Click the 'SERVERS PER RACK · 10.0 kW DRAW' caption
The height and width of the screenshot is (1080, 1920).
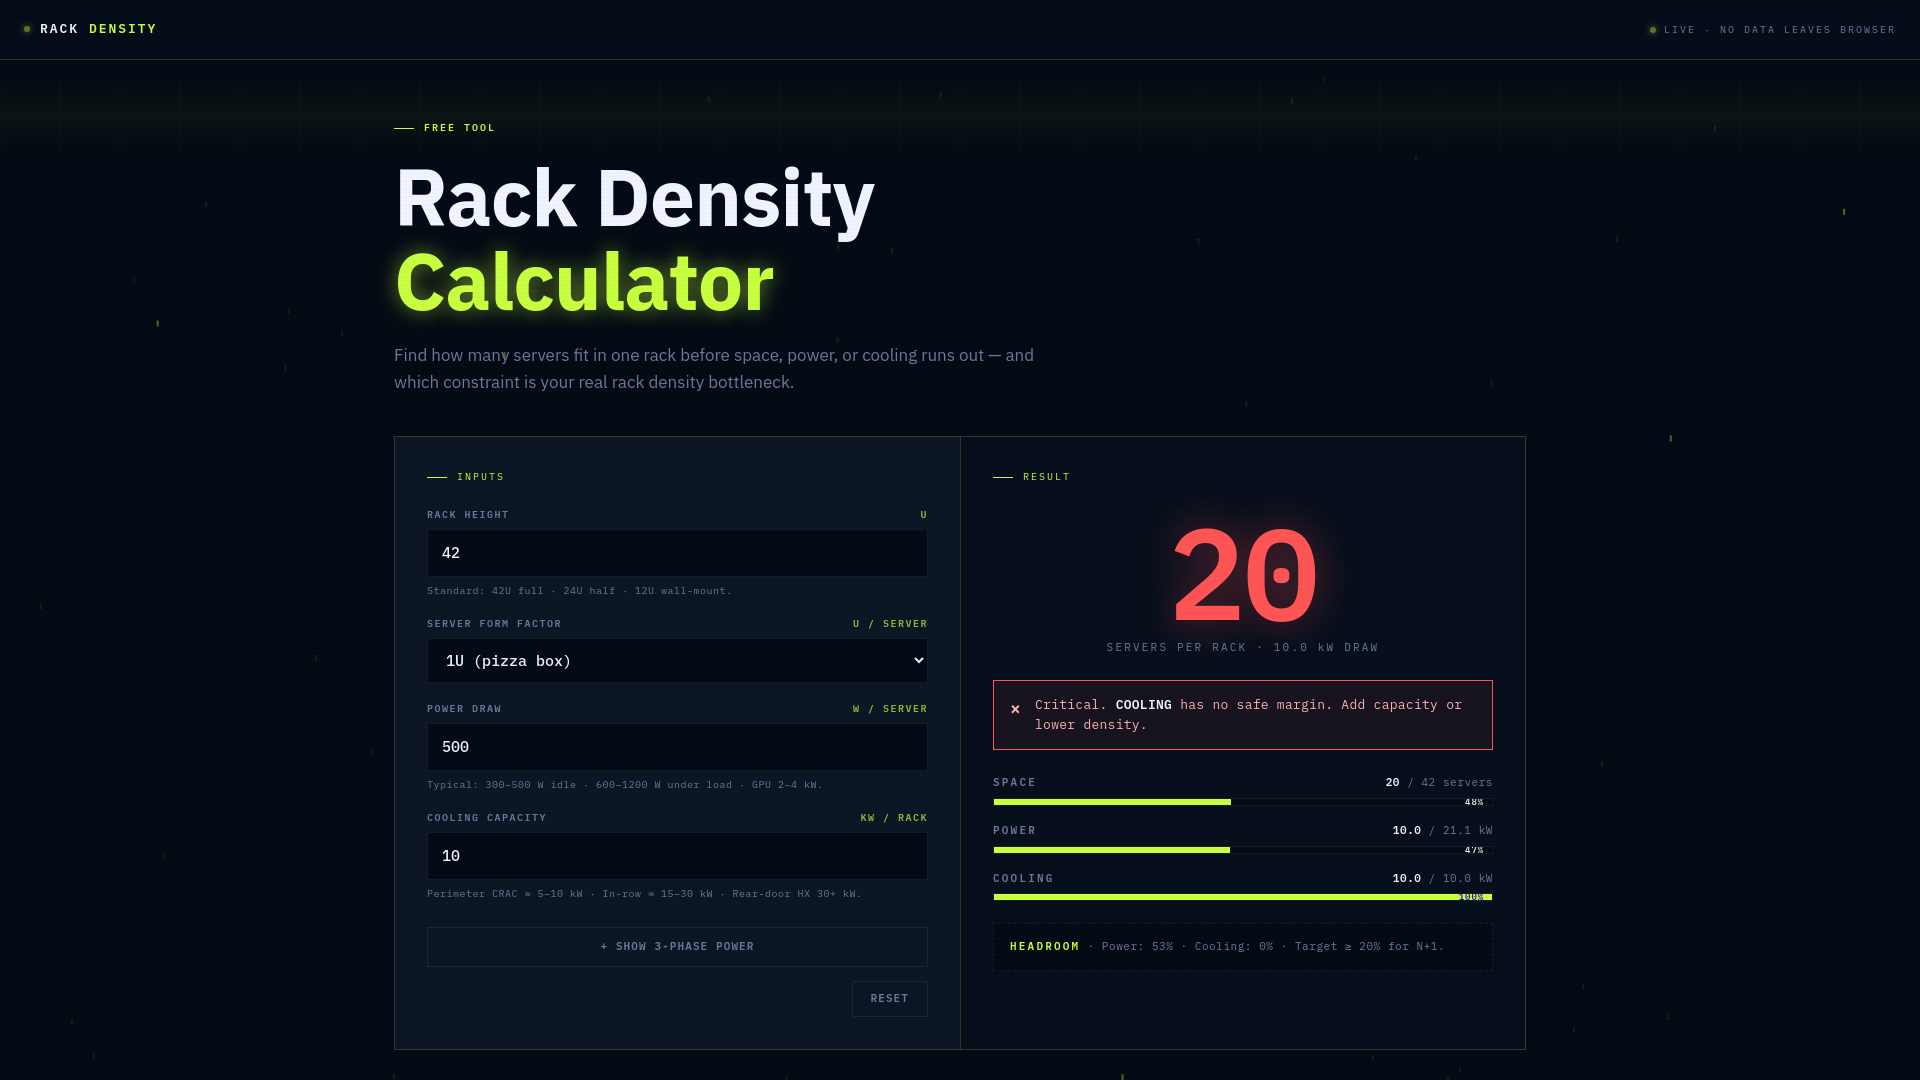pyautogui.click(x=1242, y=648)
